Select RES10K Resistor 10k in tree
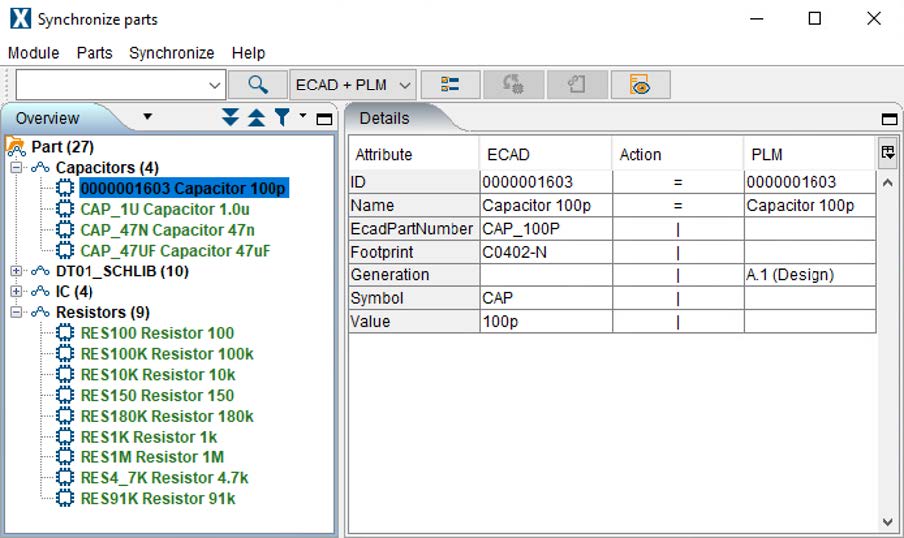This screenshot has width=904, height=538. tap(157, 375)
